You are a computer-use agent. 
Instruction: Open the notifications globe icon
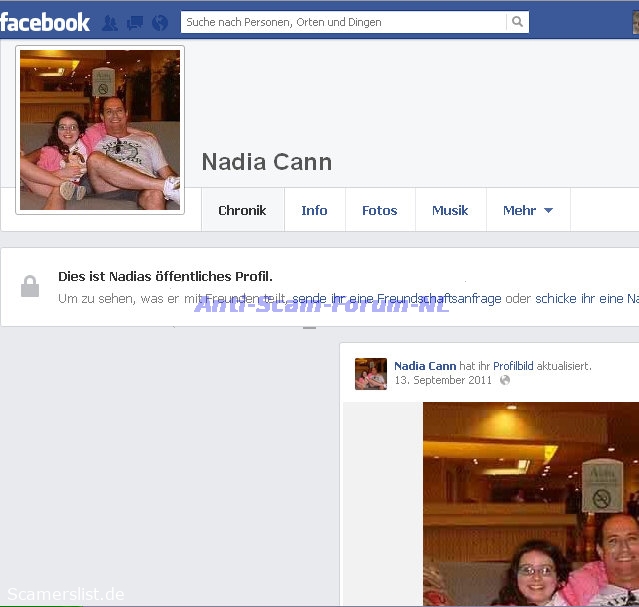(x=160, y=22)
